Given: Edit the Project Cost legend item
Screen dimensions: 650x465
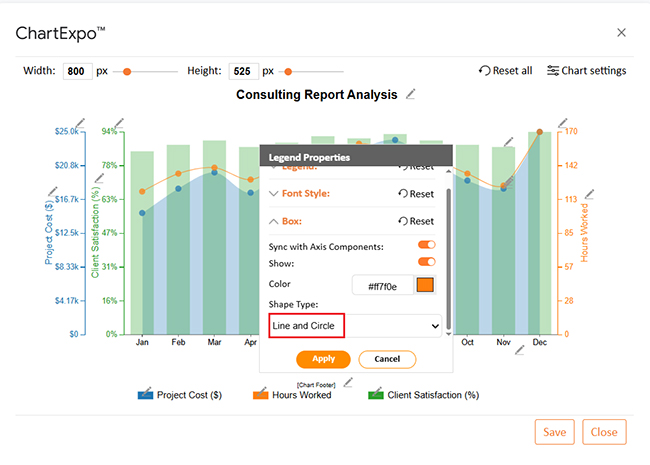Looking at the screenshot, I should [x=146, y=394].
